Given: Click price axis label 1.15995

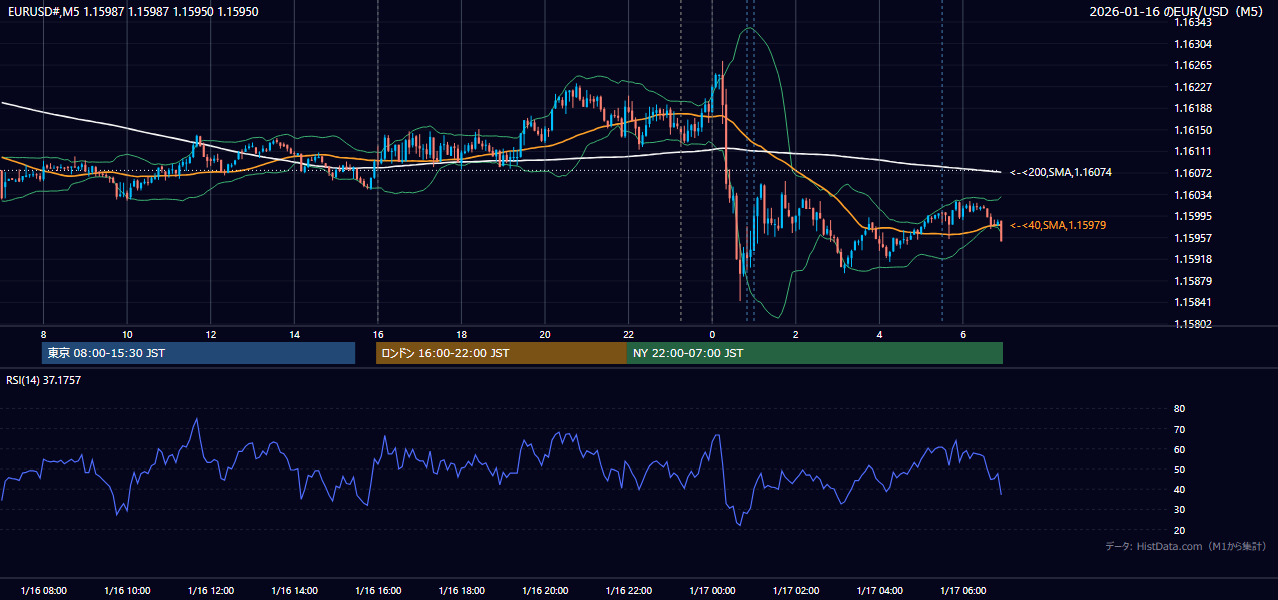Looking at the screenshot, I should 1192,216.
